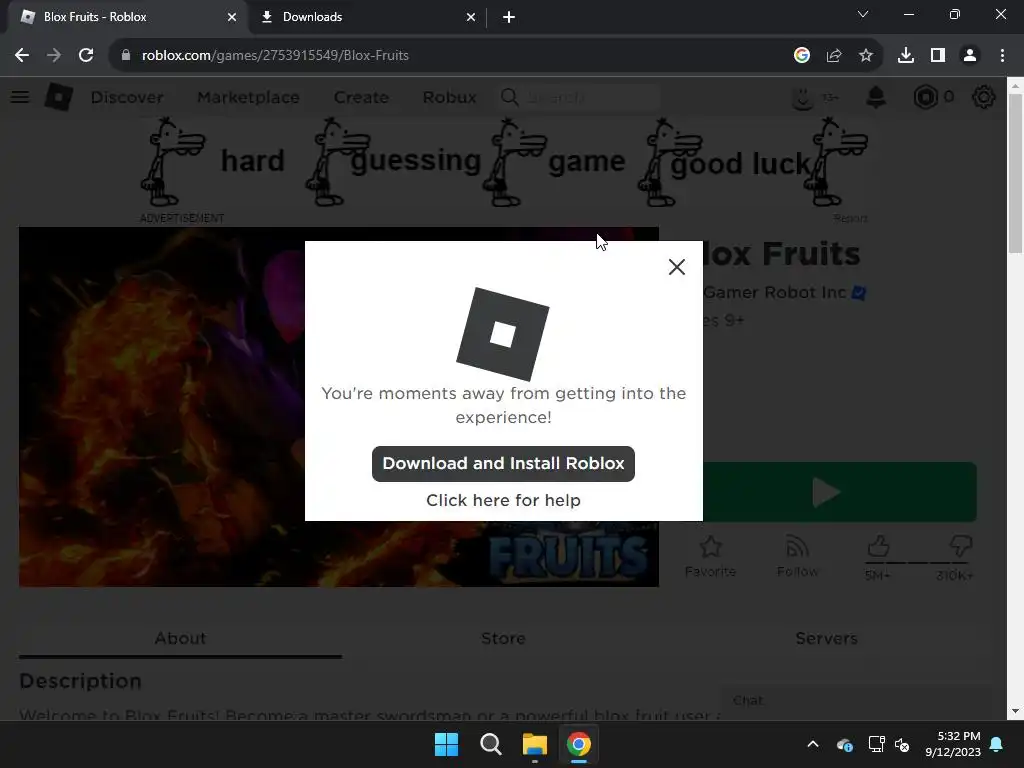Image resolution: width=1024 pixels, height=768 pixels.
Task: Open the Windows notification bell
Action: [x=997, y=744]
